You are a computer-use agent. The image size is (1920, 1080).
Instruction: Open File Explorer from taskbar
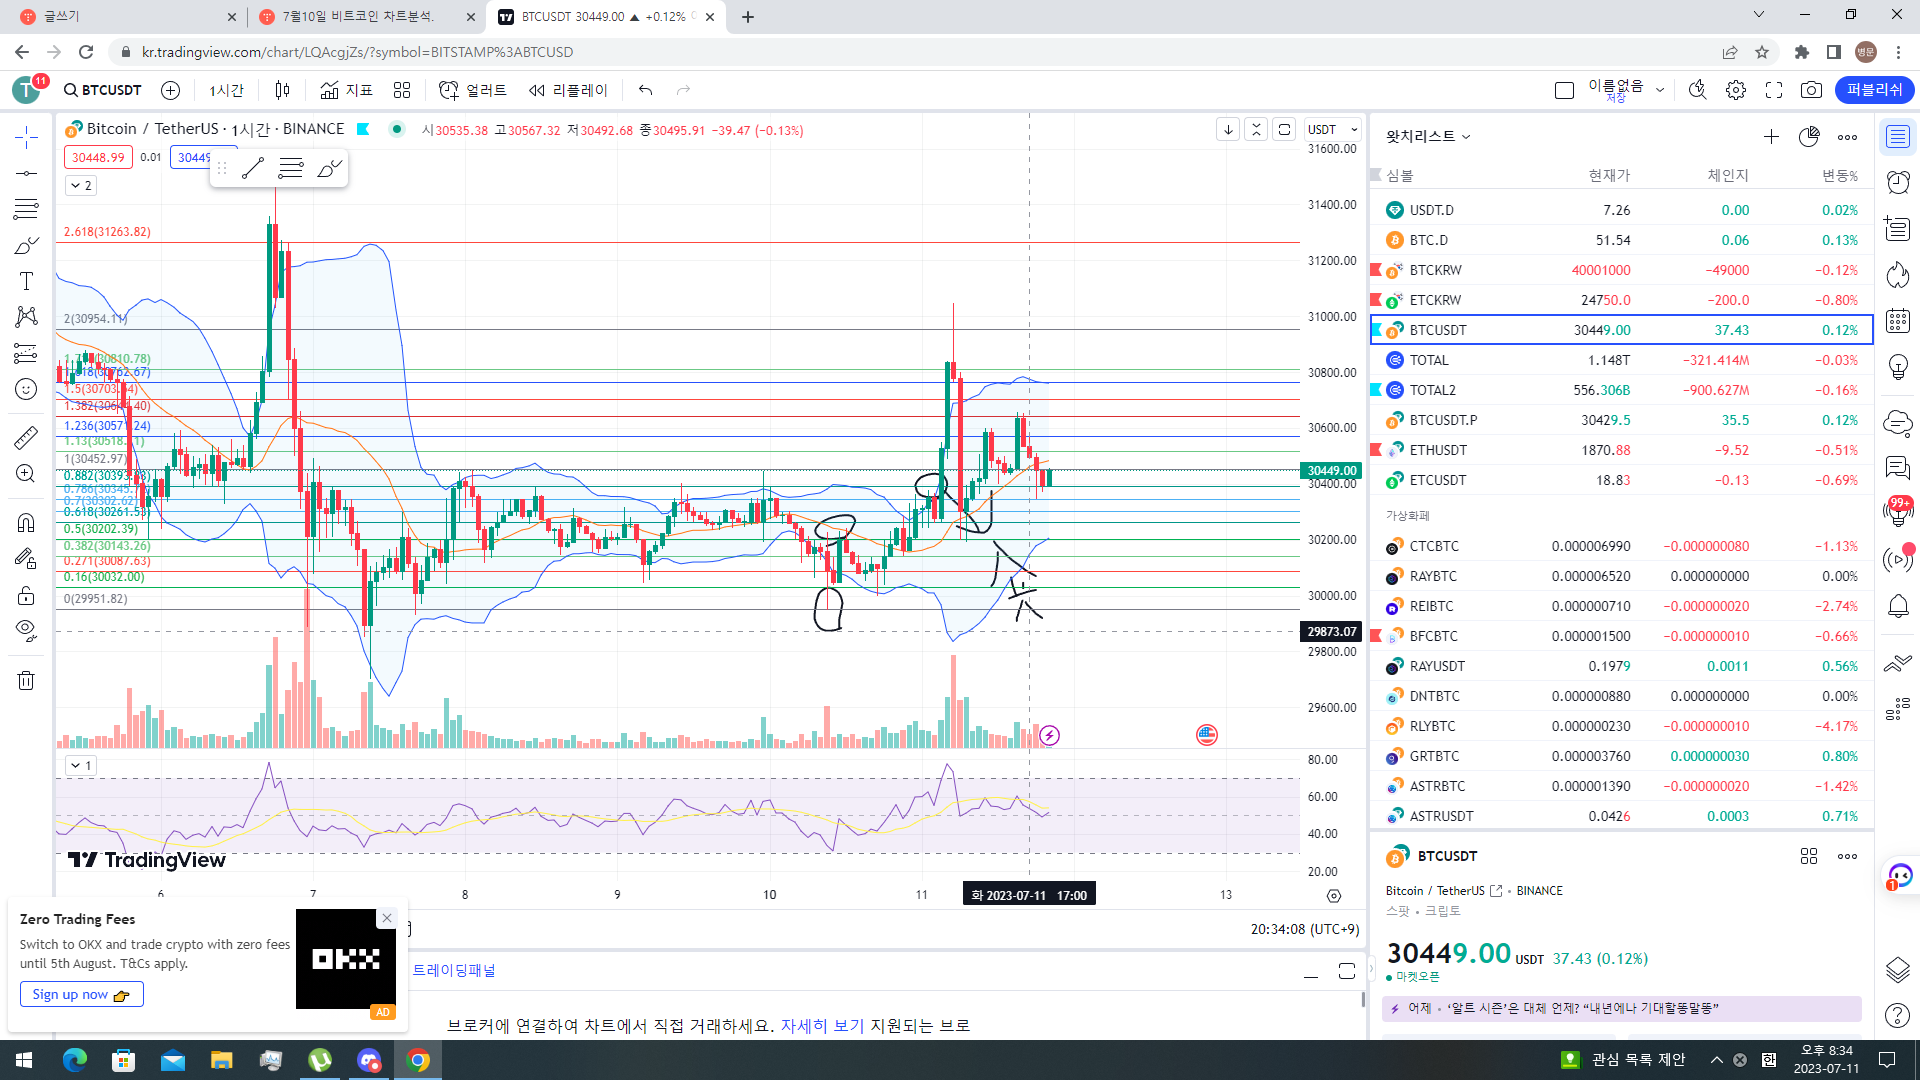point(221,1060)
